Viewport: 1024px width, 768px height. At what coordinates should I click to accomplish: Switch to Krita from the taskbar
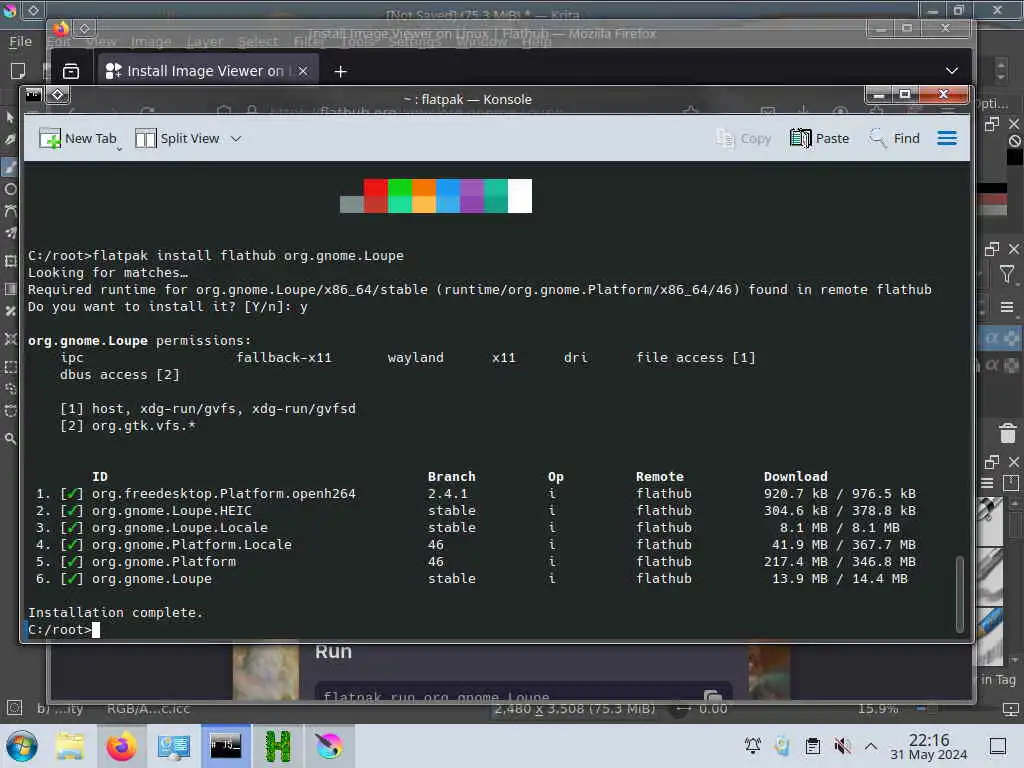coord(329,746)
